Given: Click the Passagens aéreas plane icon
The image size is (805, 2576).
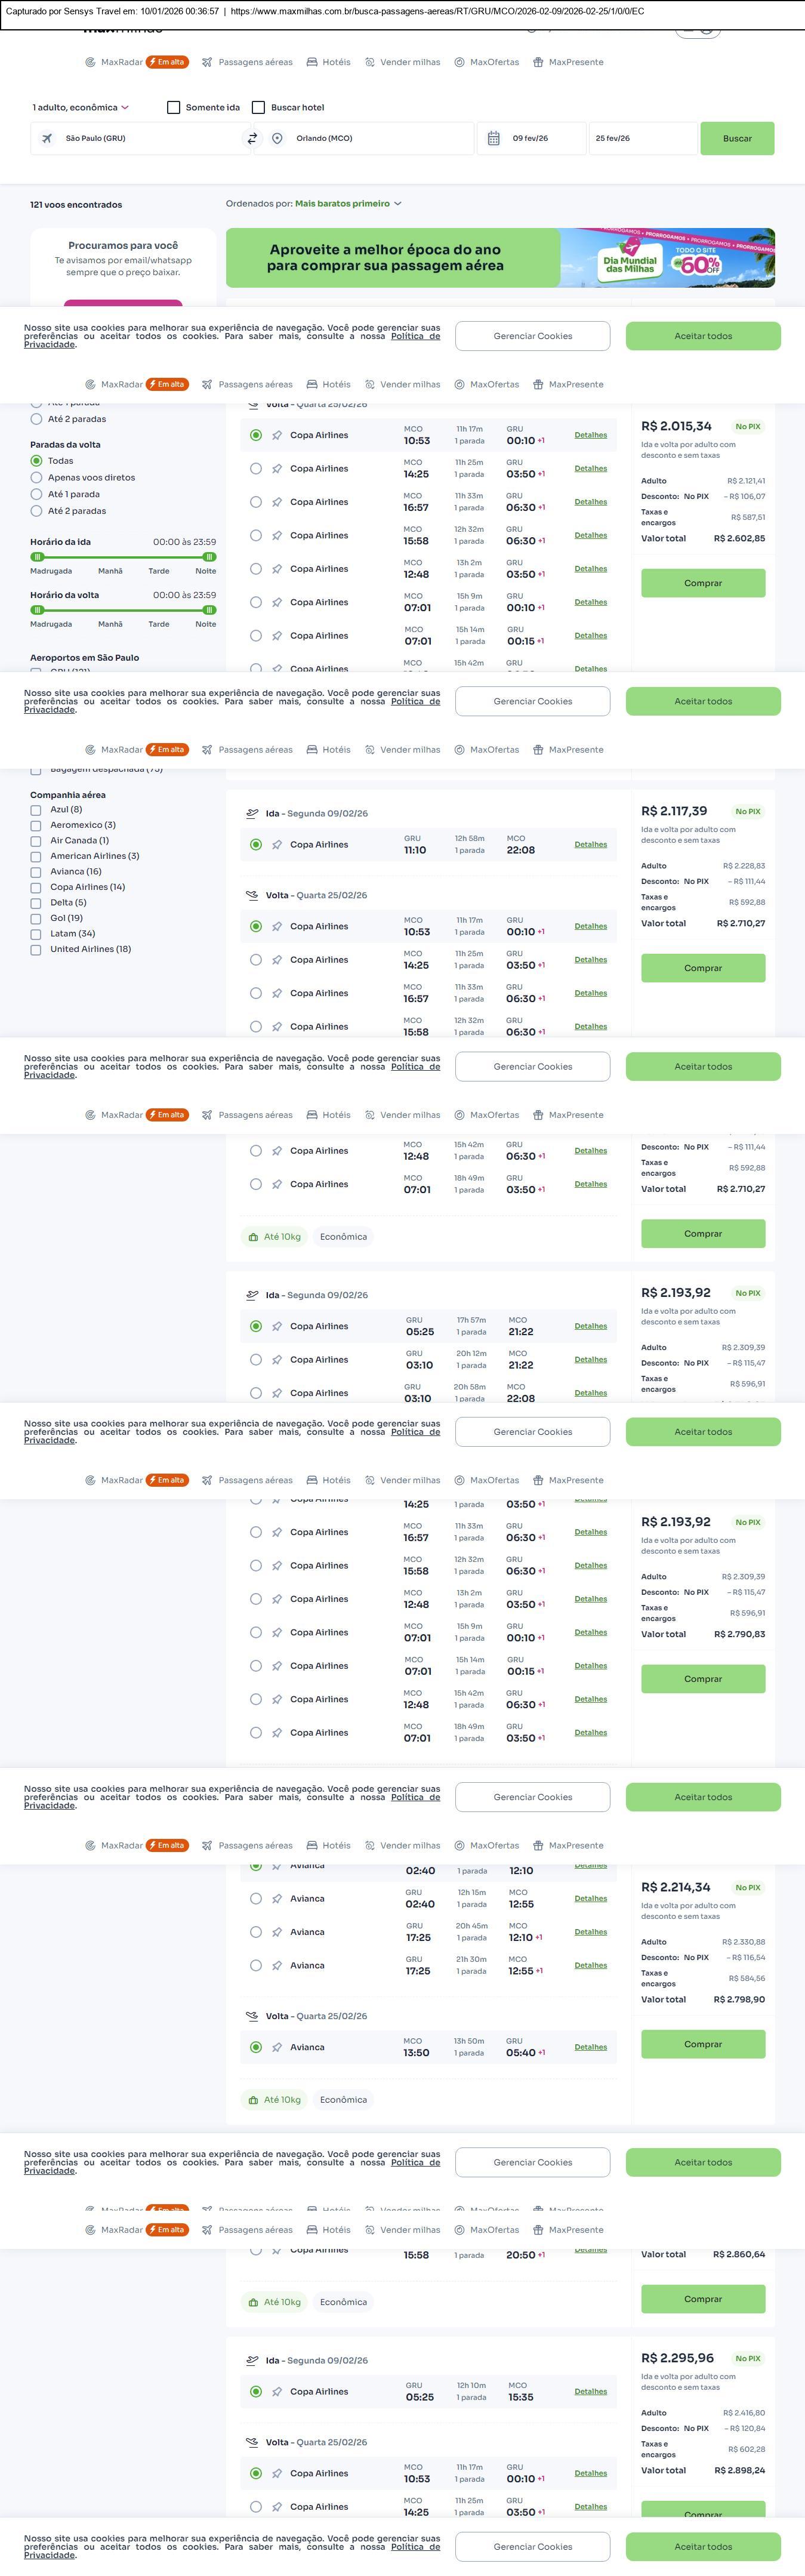Looking at the screenshot, I should click(207, 62).
